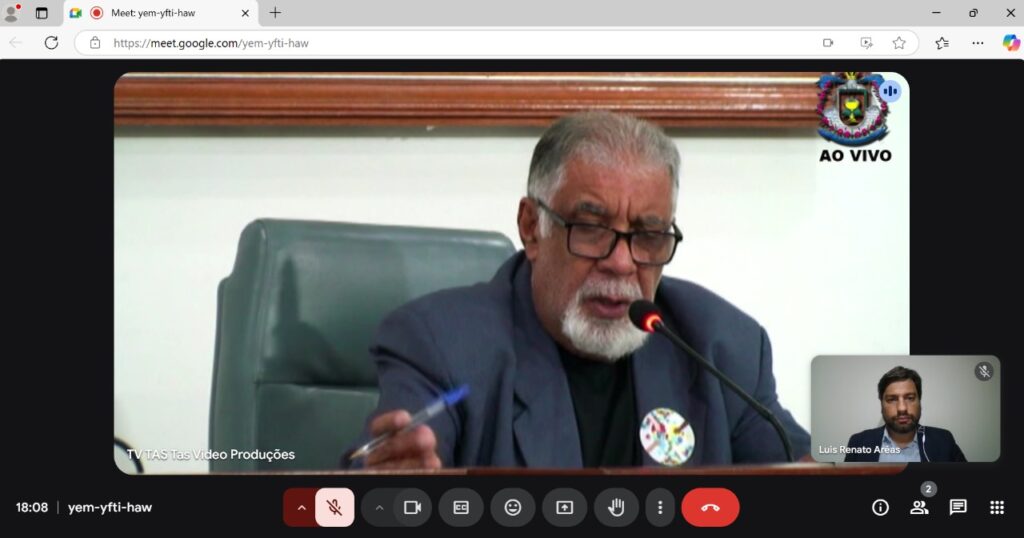The height and width of the screenshot is (538, 1024).
Task: Open meeting details info icon
Action: point(880,507)
